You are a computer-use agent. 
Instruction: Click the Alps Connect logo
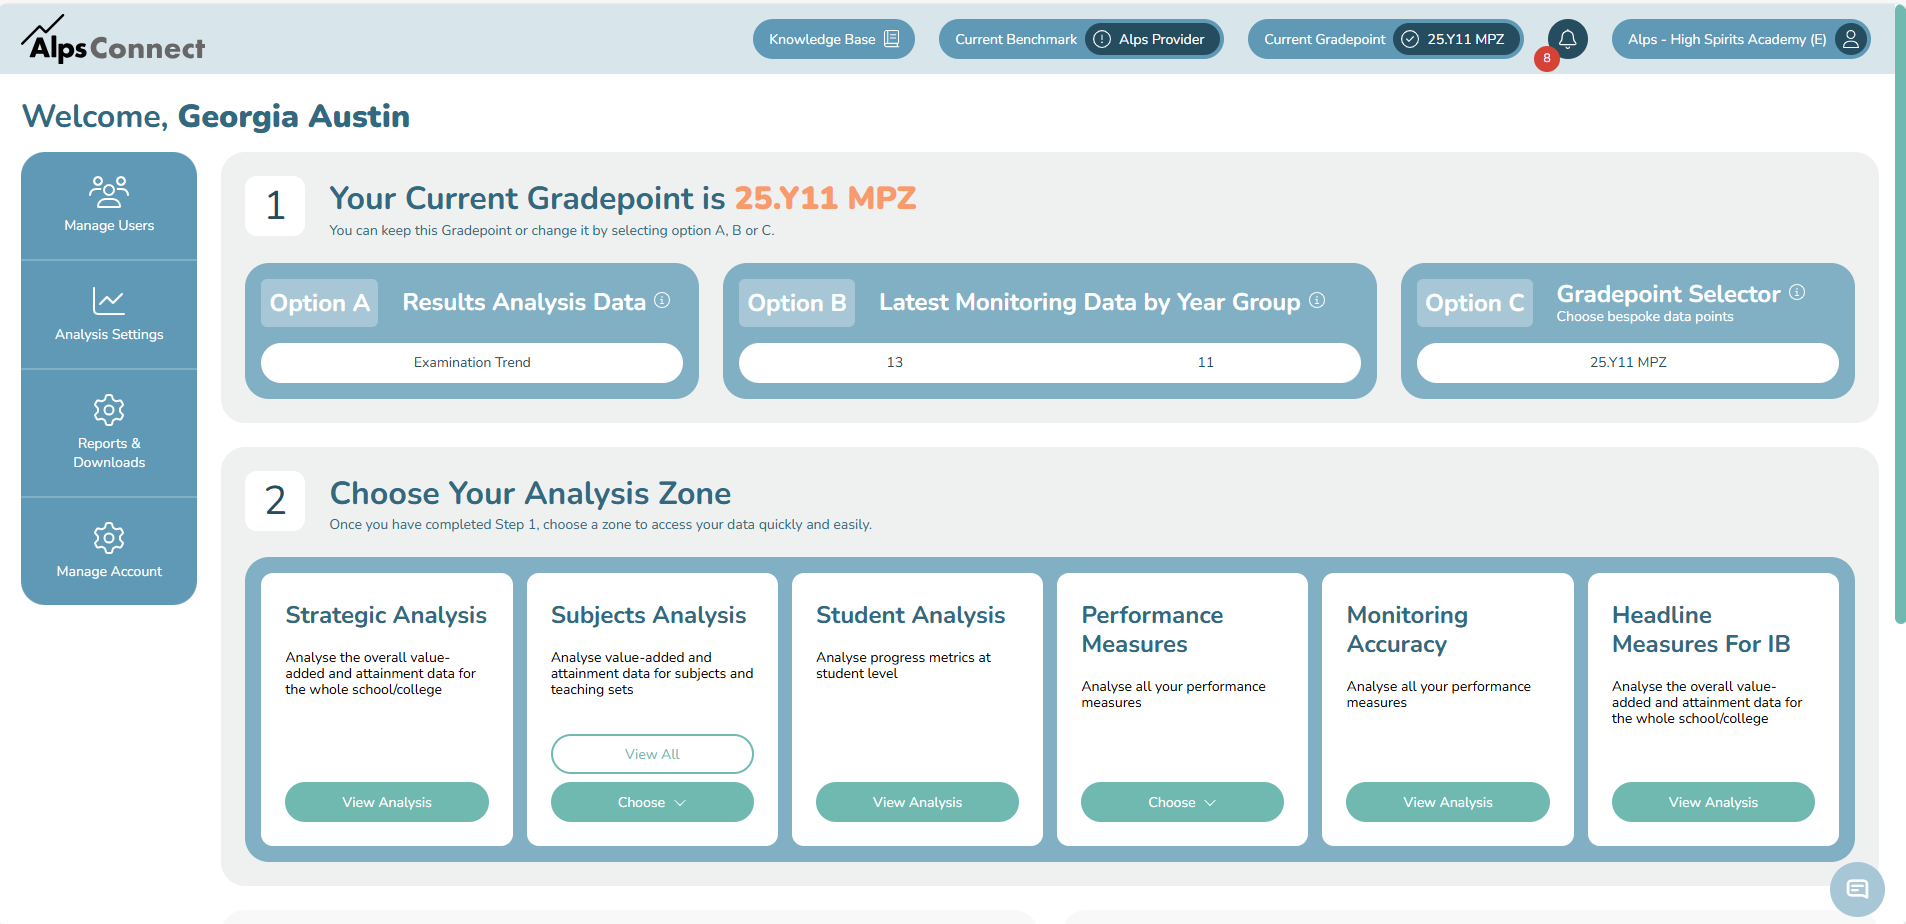[112, 39]
